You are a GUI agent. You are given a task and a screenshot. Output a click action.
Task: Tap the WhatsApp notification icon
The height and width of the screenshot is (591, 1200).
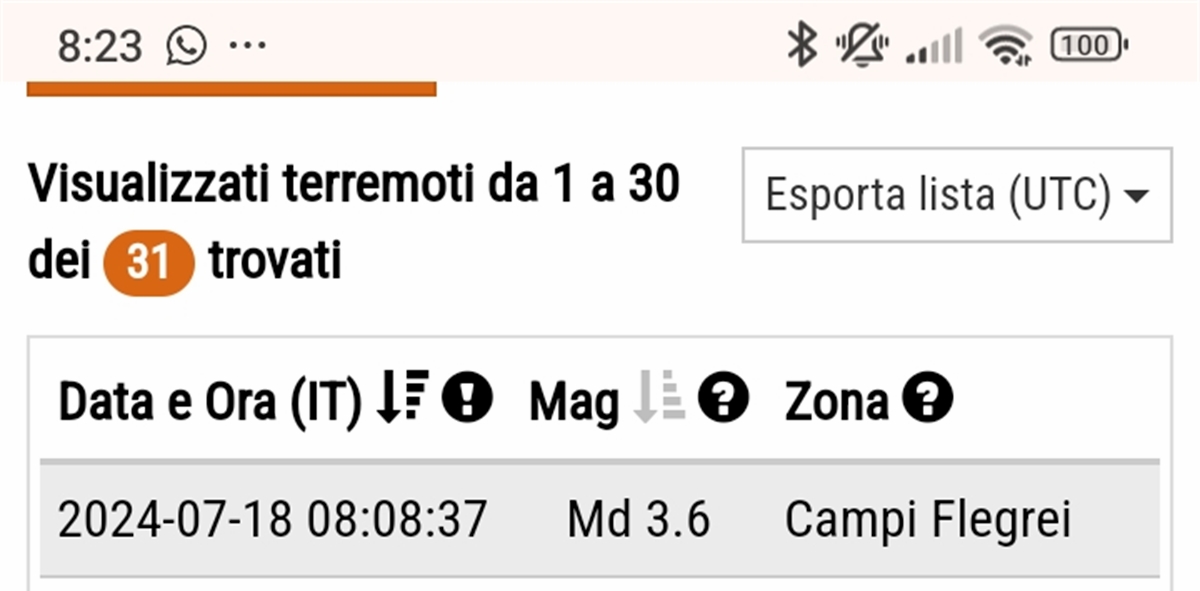(x=186, y=46)
